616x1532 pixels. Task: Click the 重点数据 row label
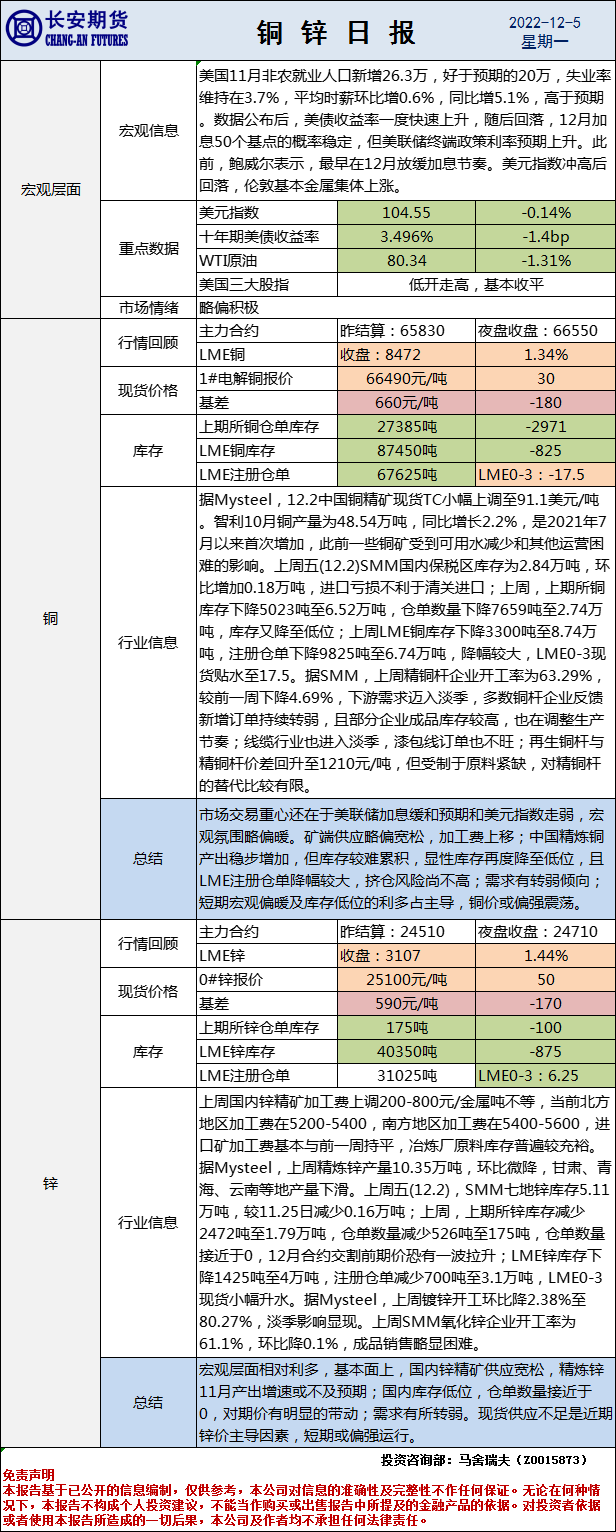tap(148, 248)
